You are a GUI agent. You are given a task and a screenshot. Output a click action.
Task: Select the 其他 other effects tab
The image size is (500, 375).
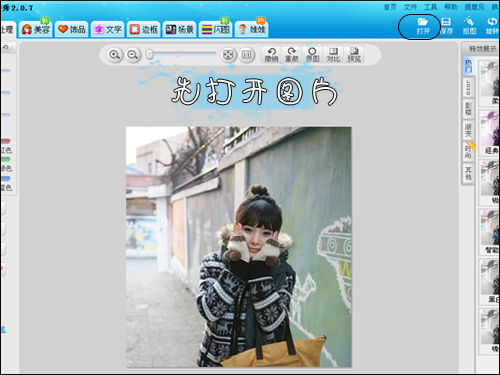click(x=468, y=174)
